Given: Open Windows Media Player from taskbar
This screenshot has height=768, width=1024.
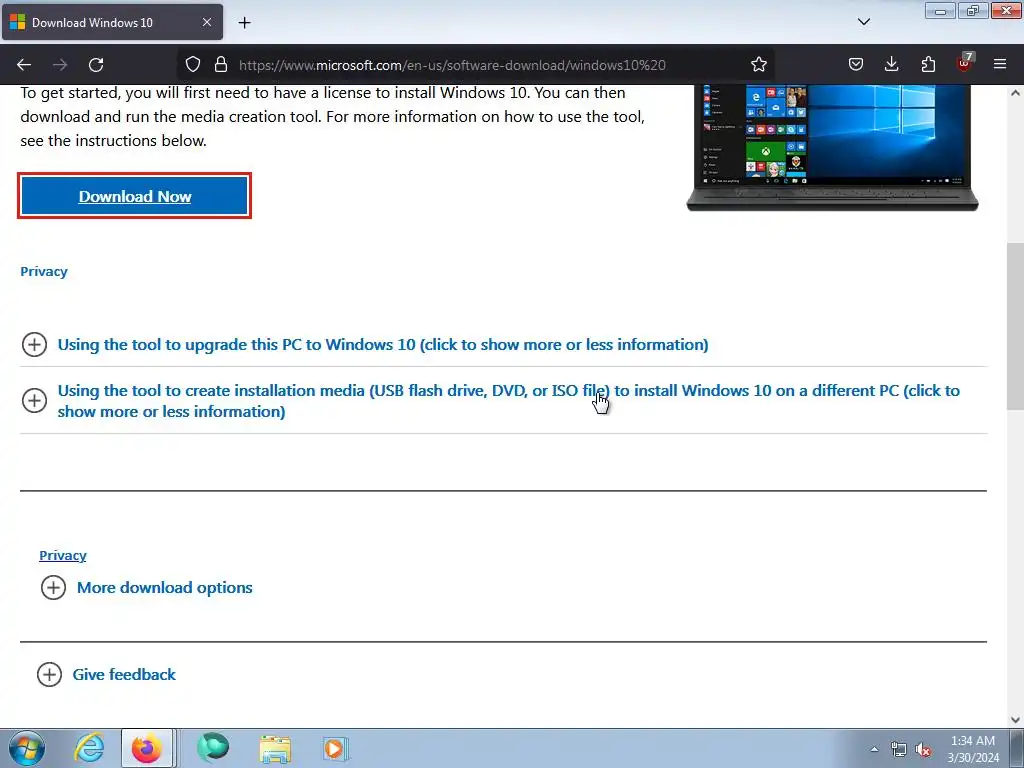Looking at the screenshot, I should [336, 748].
